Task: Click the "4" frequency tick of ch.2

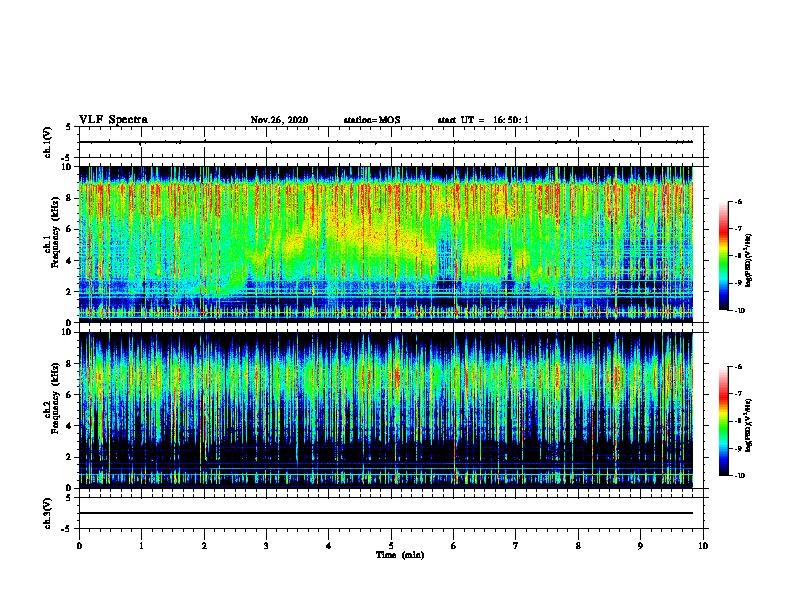Action: [69, 426]
